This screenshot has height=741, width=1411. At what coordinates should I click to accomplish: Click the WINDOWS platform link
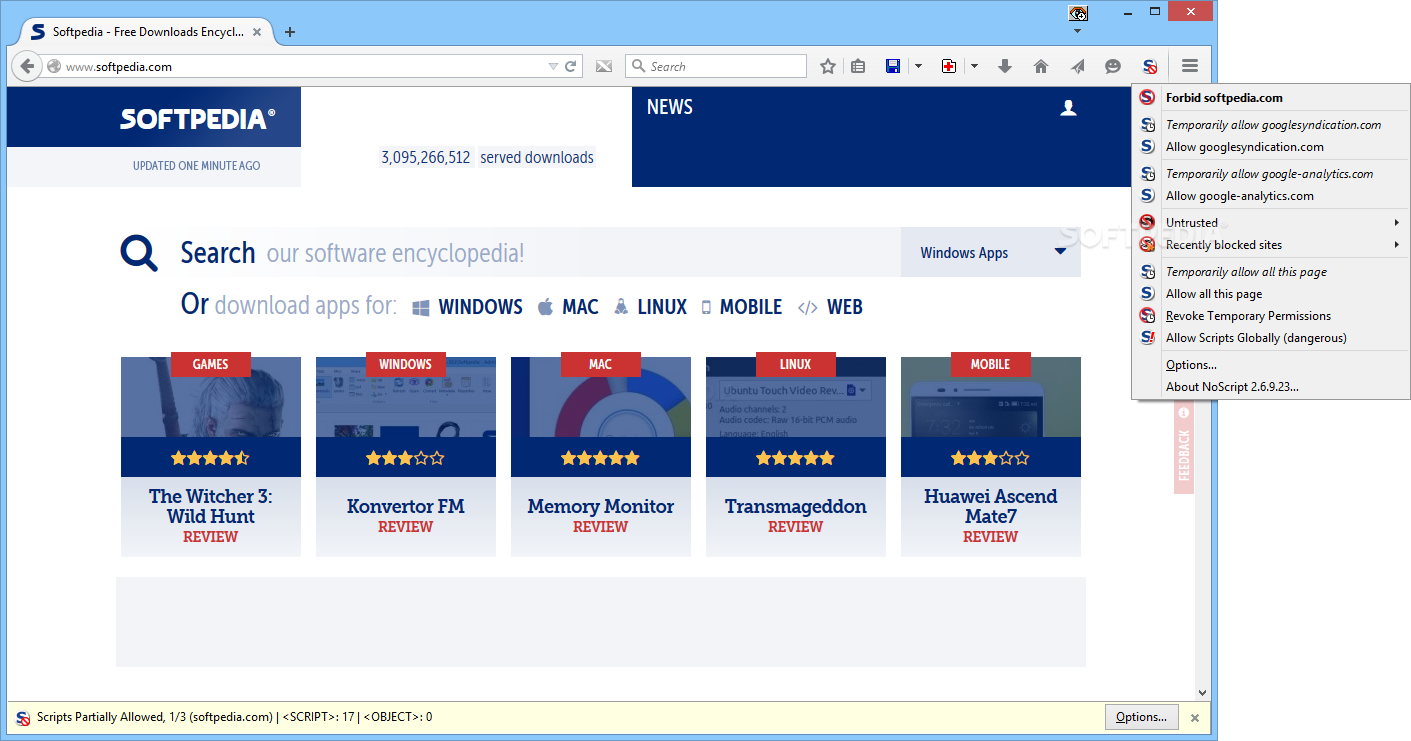467,307
